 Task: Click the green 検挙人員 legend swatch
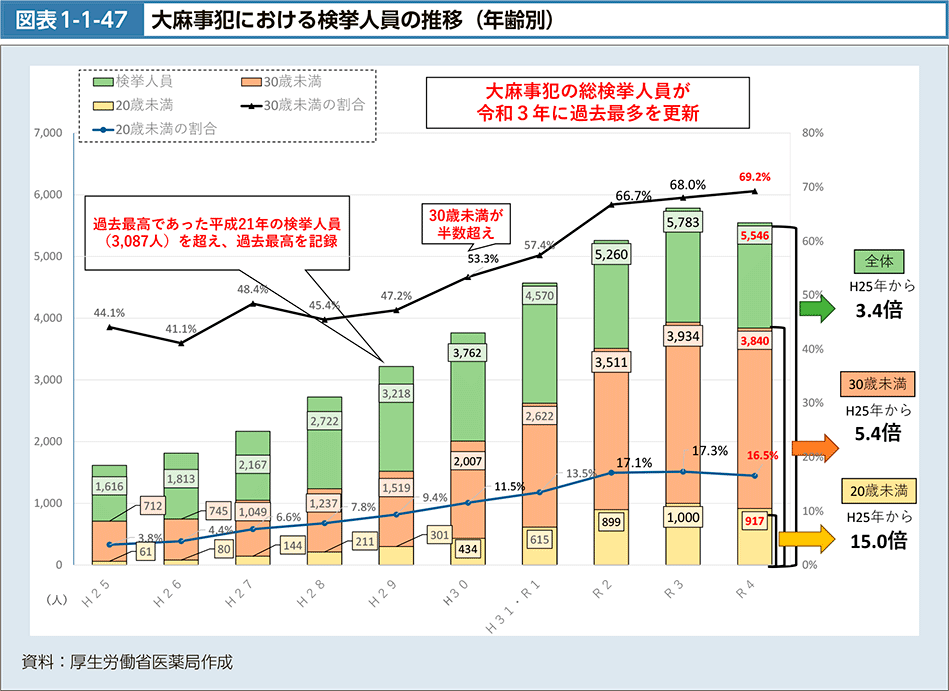[x=100, y=79]
